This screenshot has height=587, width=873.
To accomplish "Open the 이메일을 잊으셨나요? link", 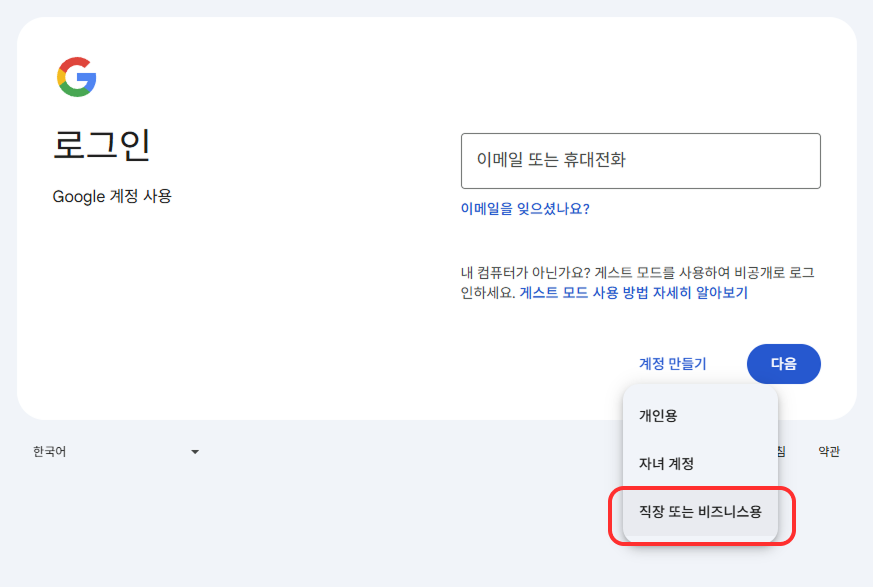I will click(x=525, y=209).
